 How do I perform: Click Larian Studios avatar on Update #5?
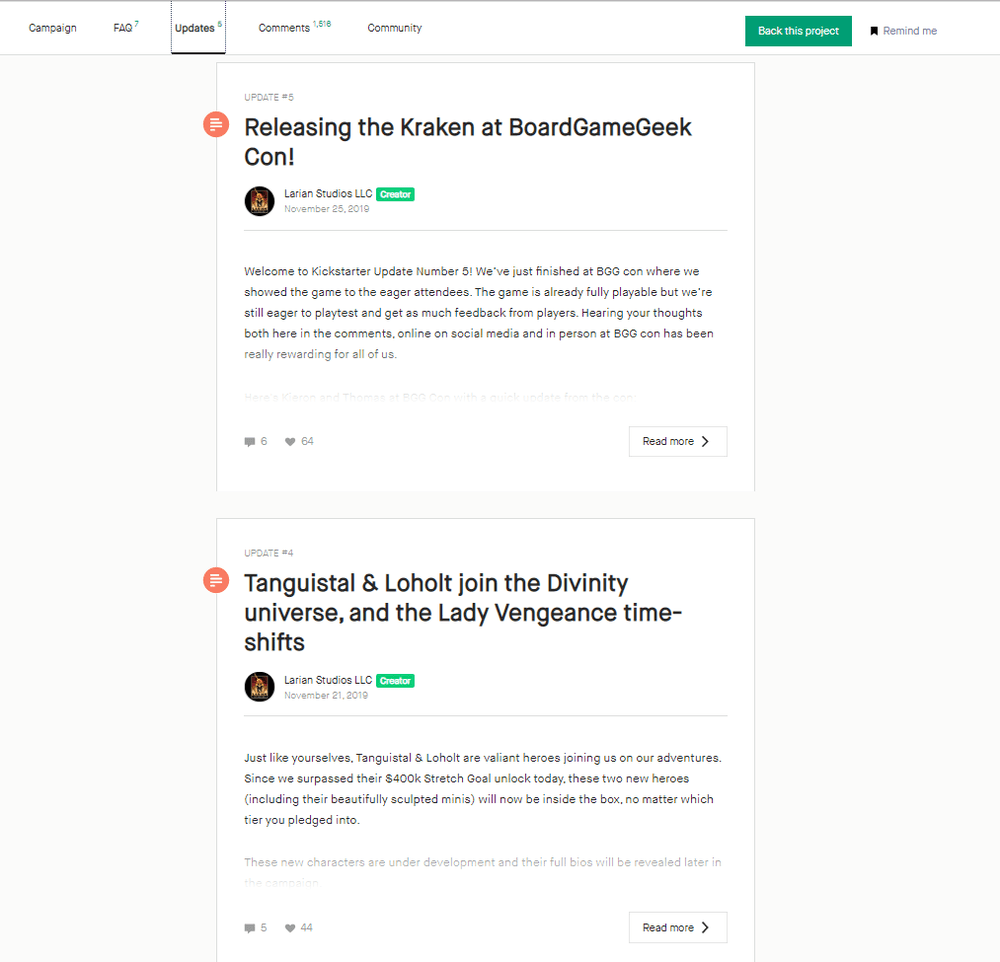tap(260, 201)
